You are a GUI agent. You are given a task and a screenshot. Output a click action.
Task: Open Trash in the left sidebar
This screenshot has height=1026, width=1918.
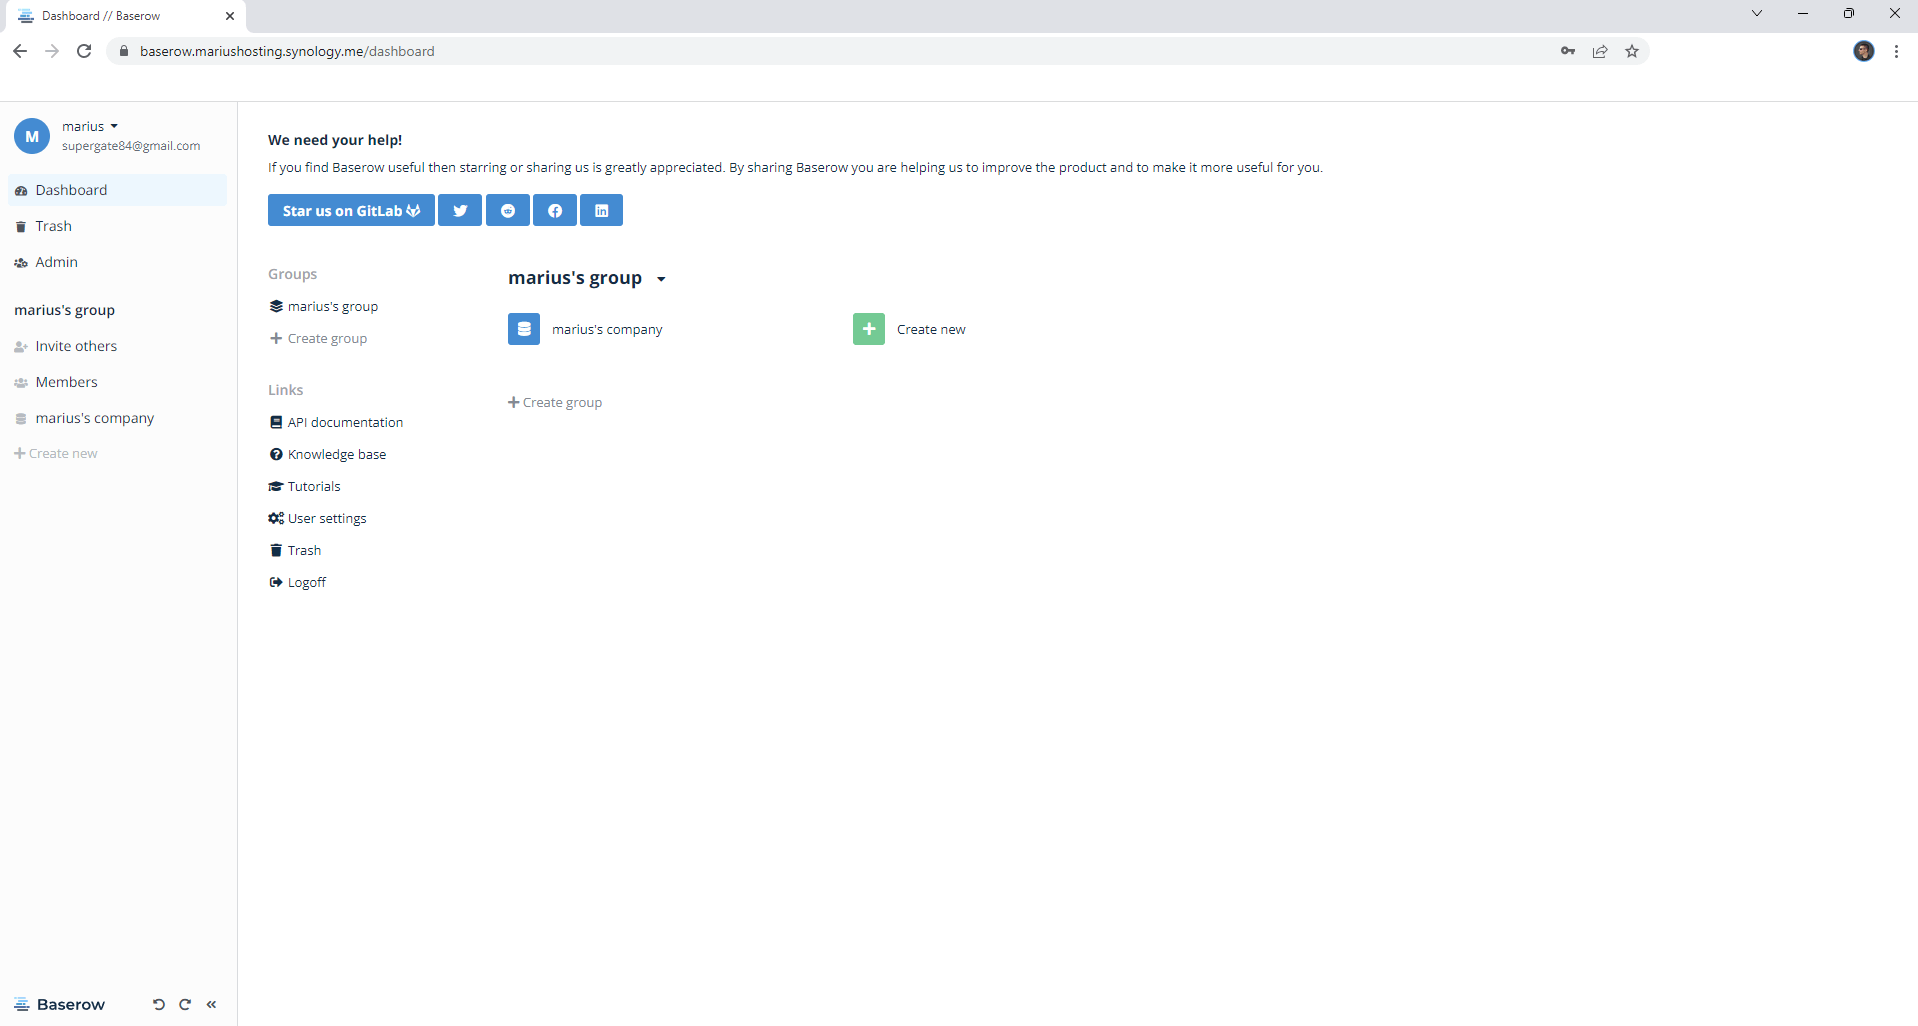click(x=118, y=226)
